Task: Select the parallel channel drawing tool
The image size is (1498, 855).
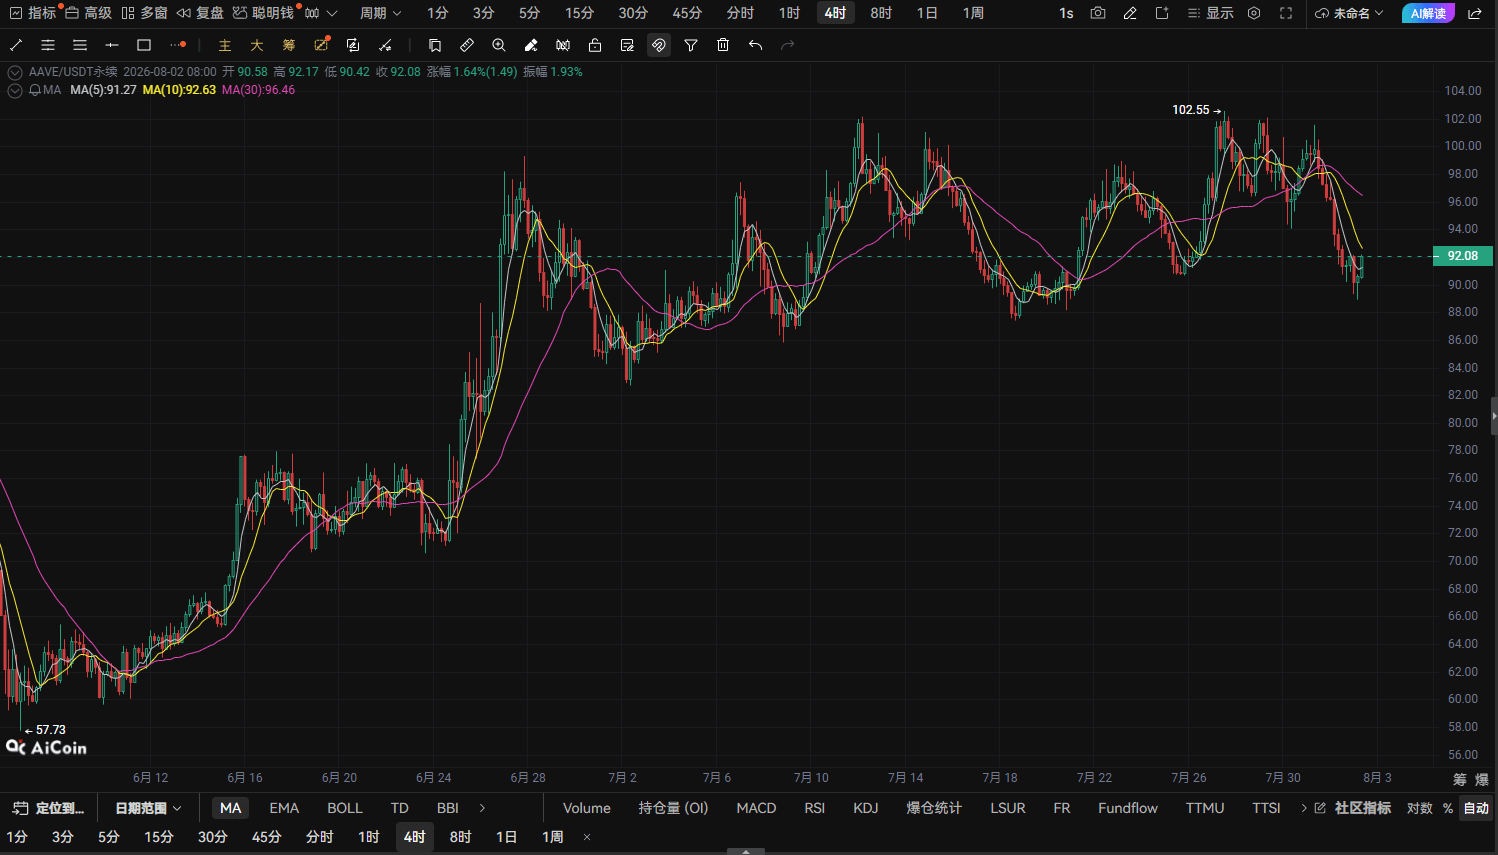Action: 48,45
